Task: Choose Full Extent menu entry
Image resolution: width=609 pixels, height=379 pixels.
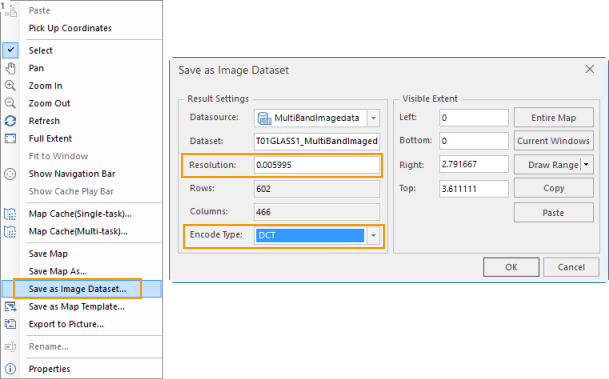Action: click(50, 139)
